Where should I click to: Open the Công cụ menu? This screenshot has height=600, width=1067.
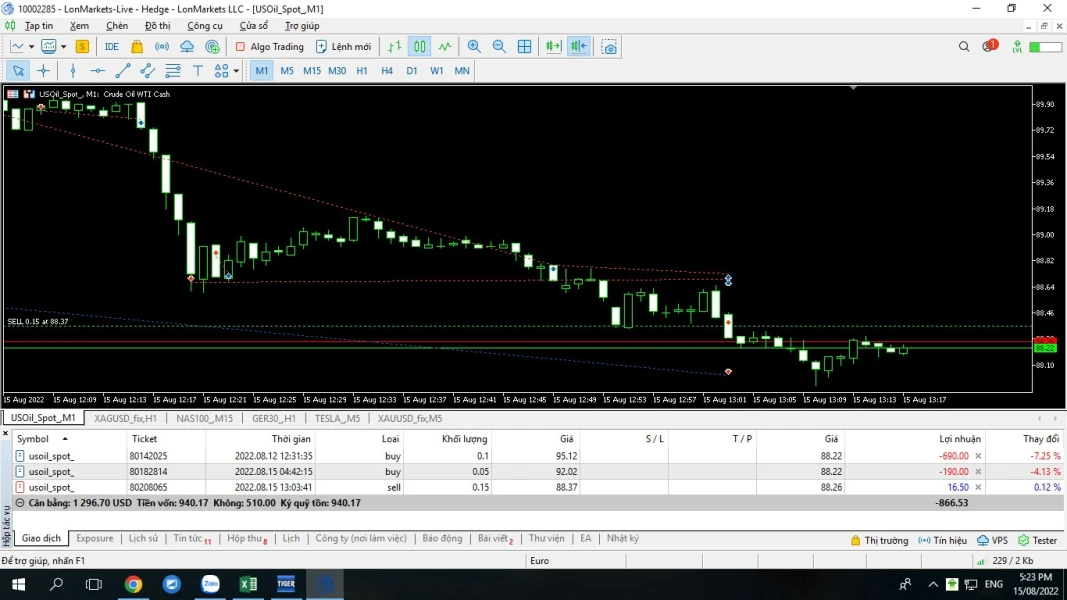[205, 26]
